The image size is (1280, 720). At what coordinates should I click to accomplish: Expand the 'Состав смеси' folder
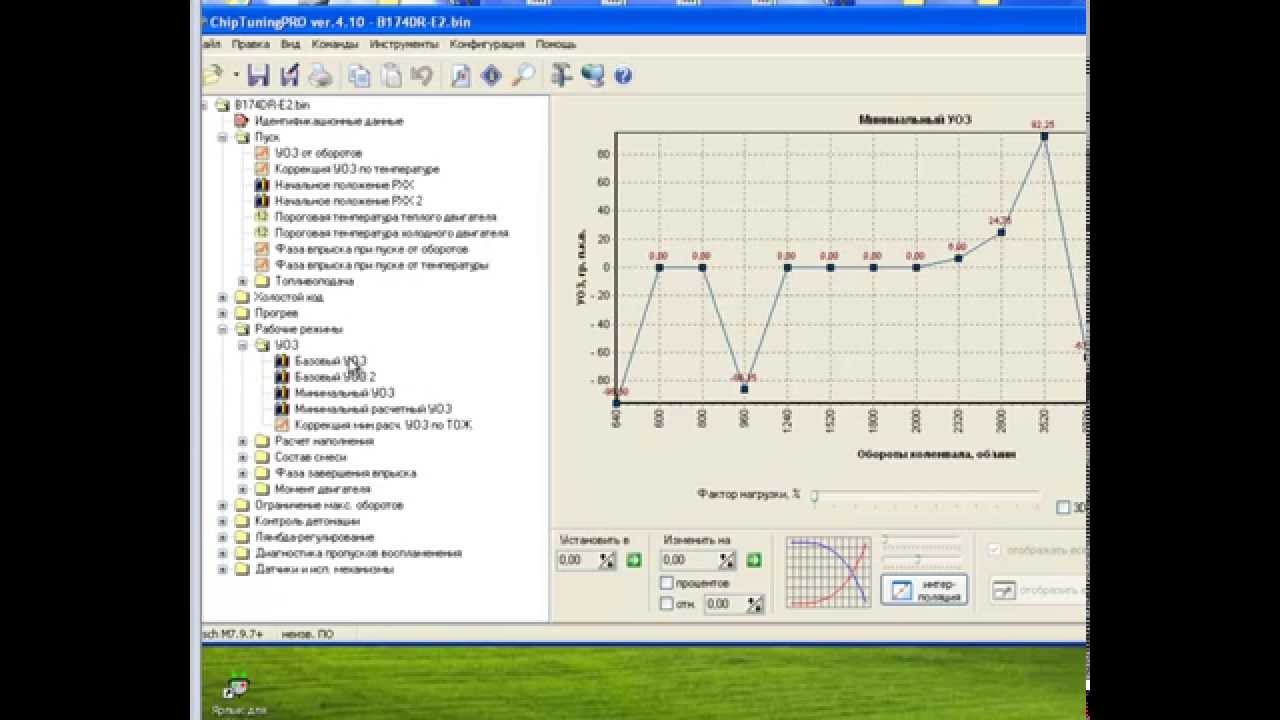(243, 457)
